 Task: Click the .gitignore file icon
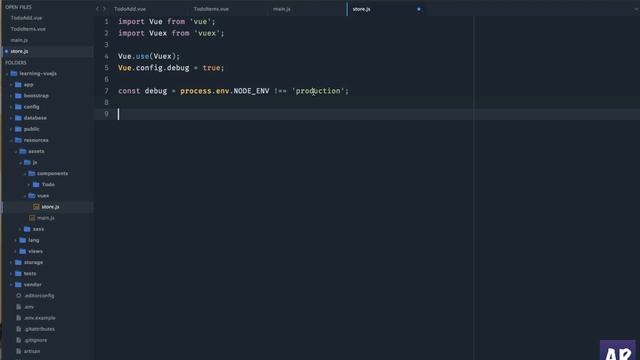pyautogui.click(x=18, y=340)
